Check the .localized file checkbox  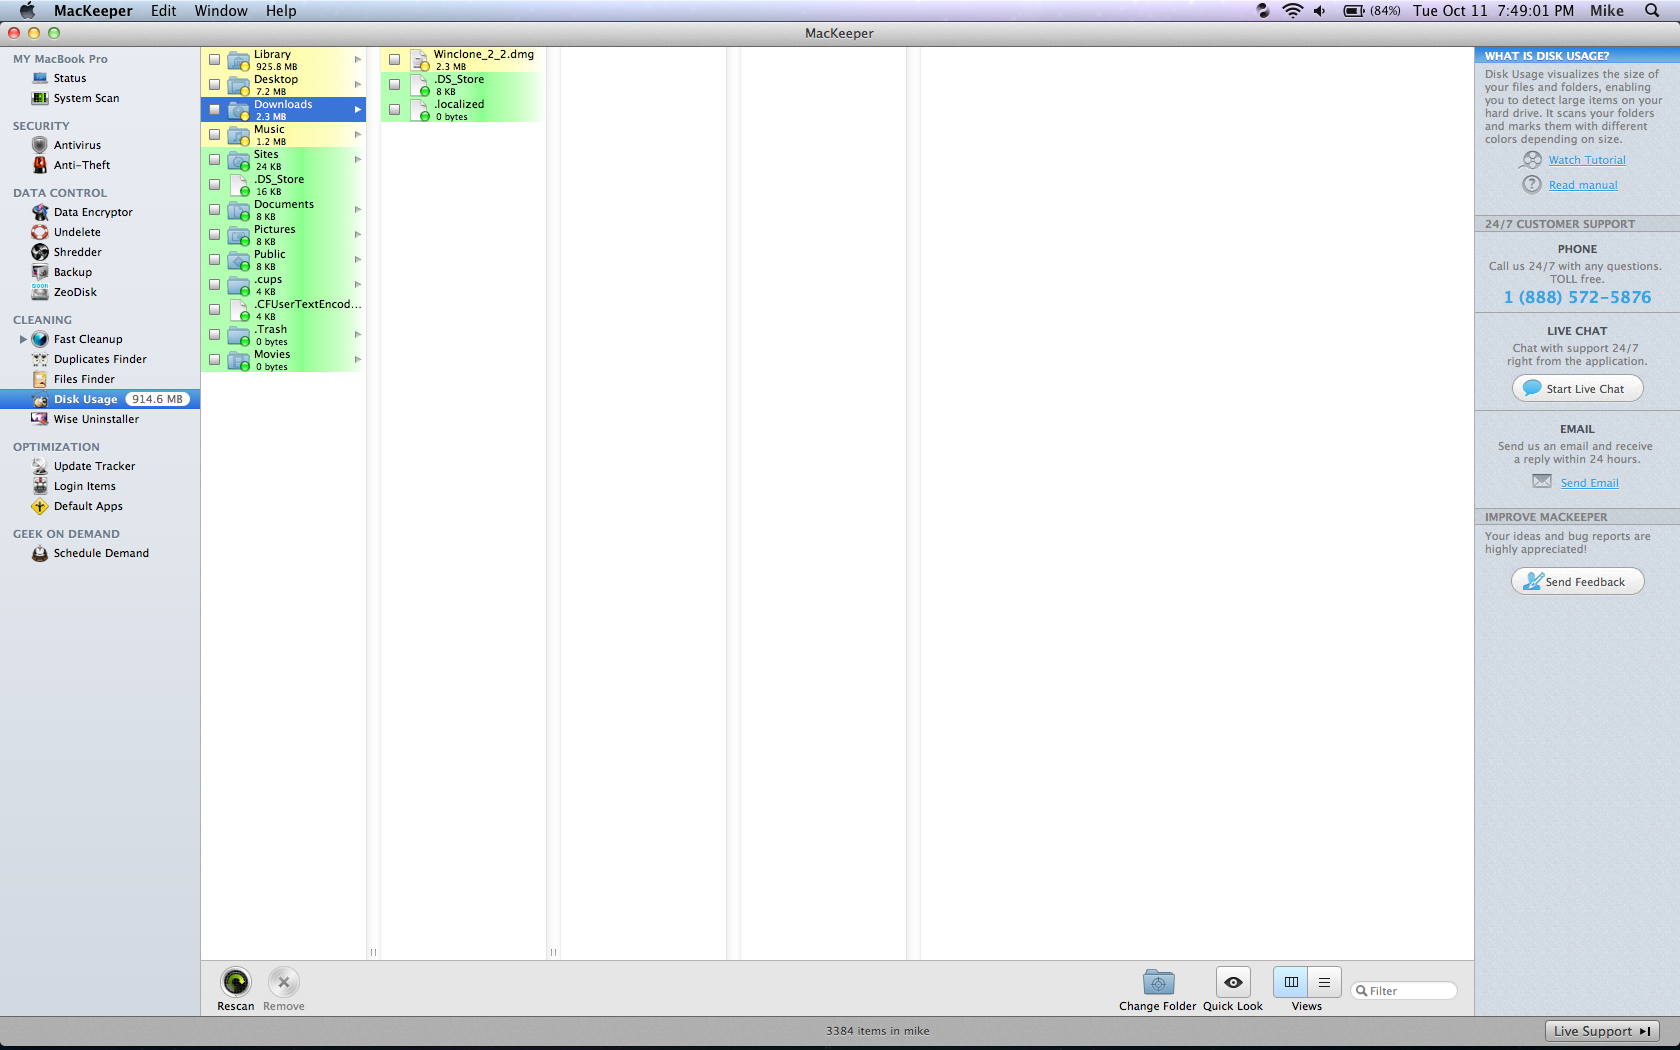tap(394, 110)
